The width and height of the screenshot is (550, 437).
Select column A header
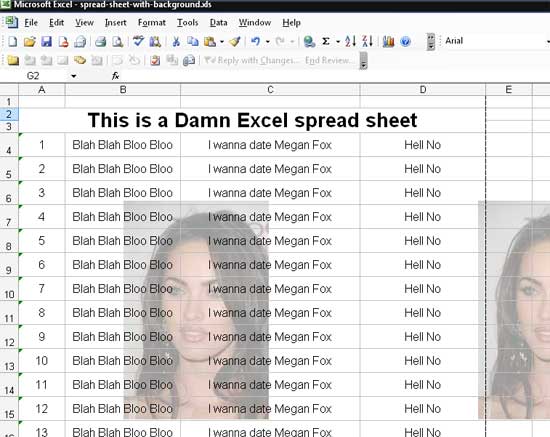(x=42, y=90)
